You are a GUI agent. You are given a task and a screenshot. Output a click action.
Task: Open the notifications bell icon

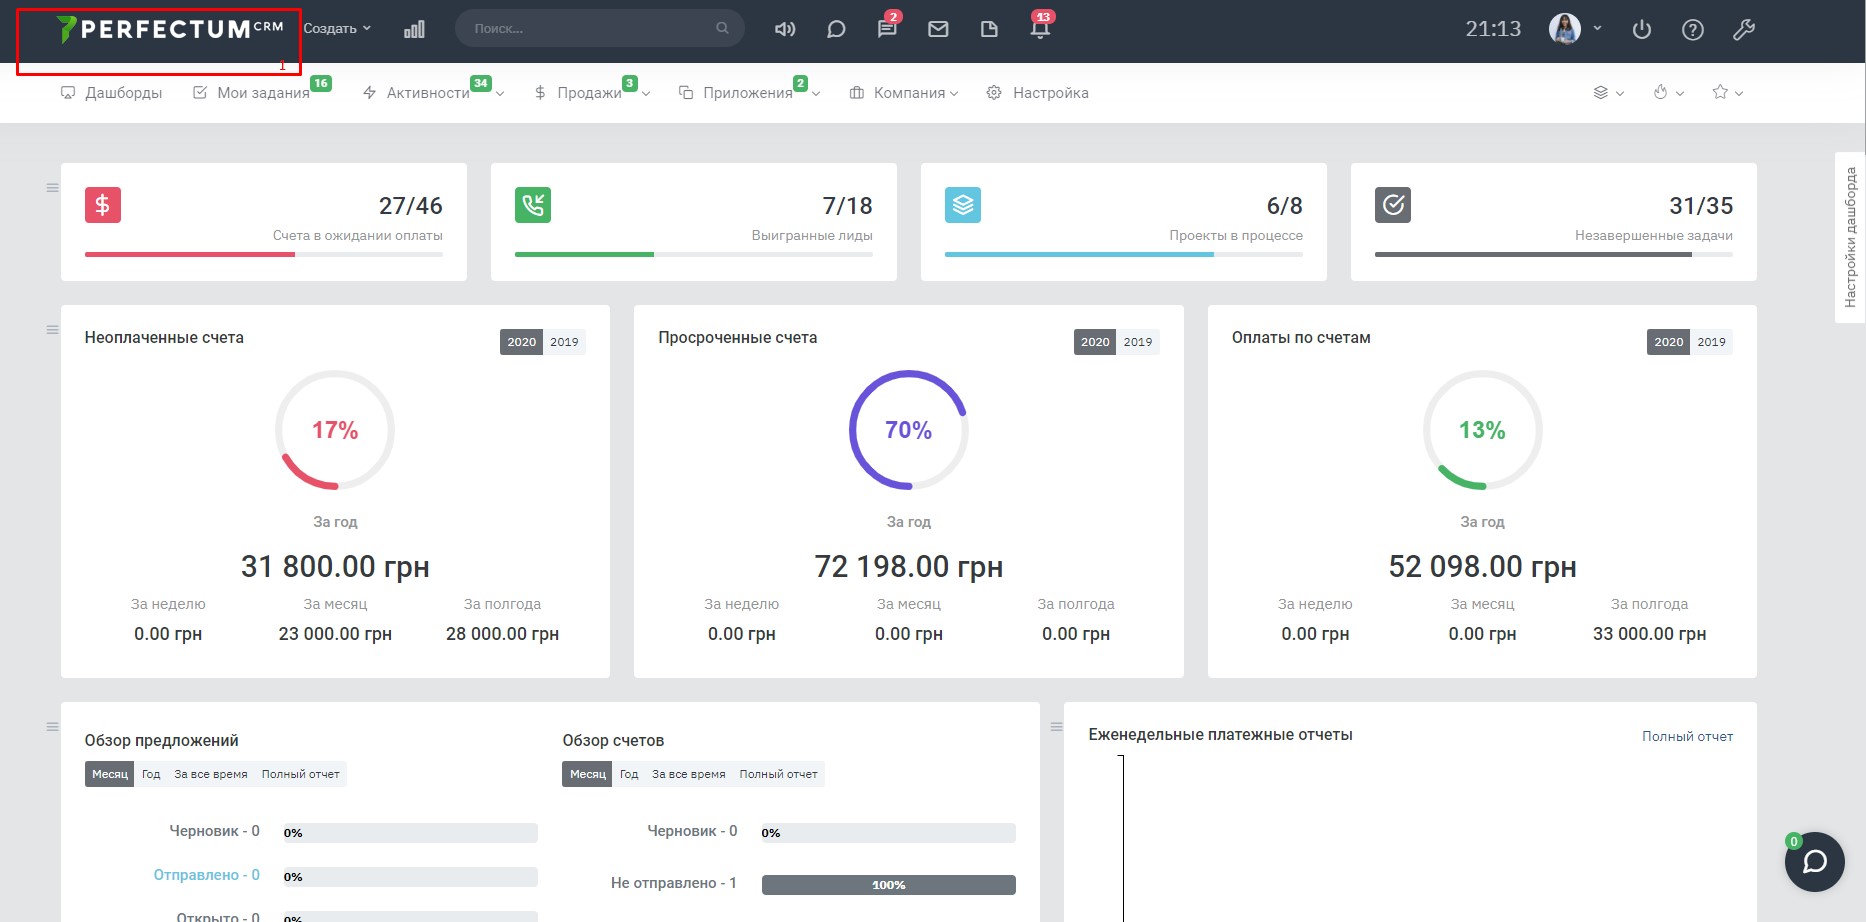[1040, 29]
